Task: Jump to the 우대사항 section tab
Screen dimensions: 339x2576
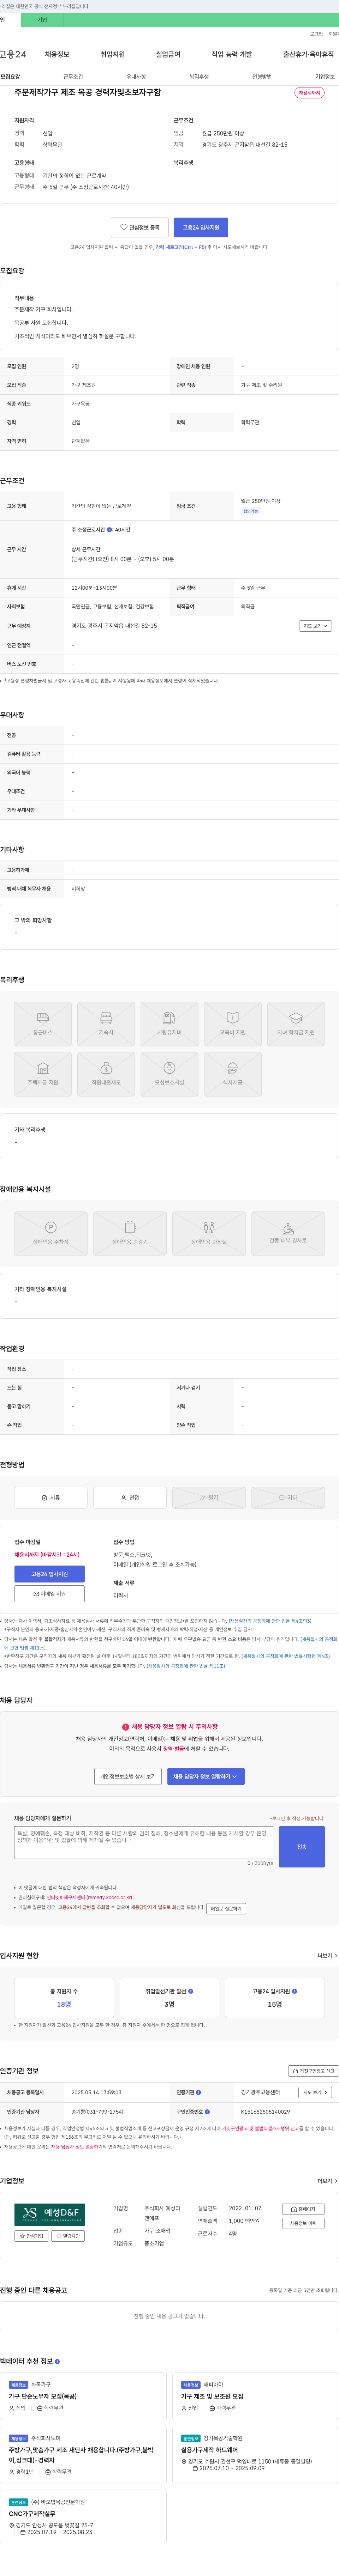Action: click(x=136, y=77)
